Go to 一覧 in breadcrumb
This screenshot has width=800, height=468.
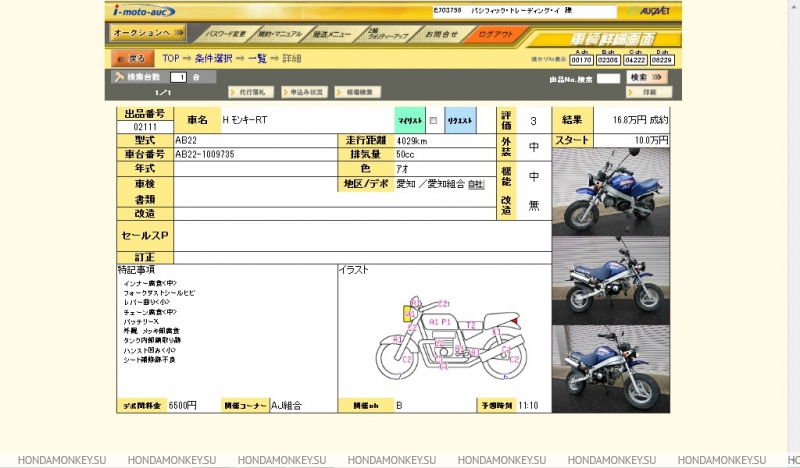tap(258, 58)
